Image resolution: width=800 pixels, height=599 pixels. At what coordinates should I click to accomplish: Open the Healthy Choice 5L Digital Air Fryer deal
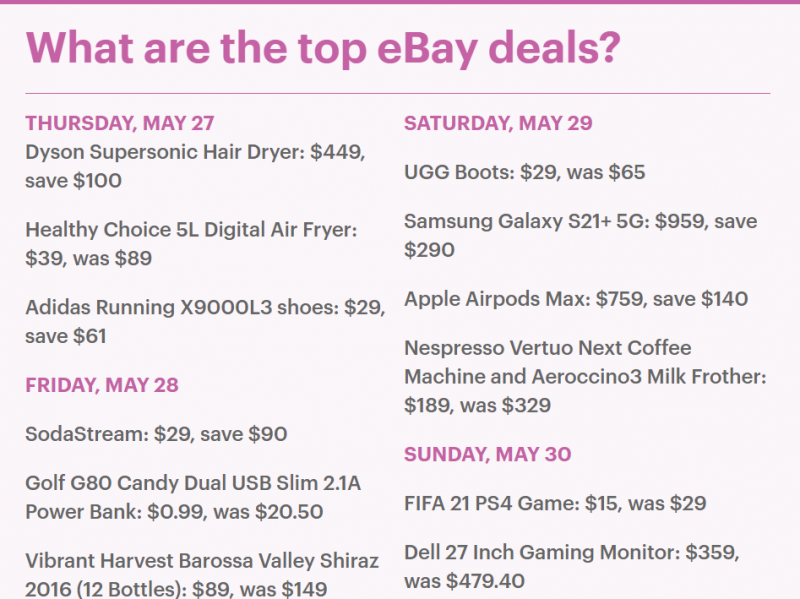click(191, 244)
